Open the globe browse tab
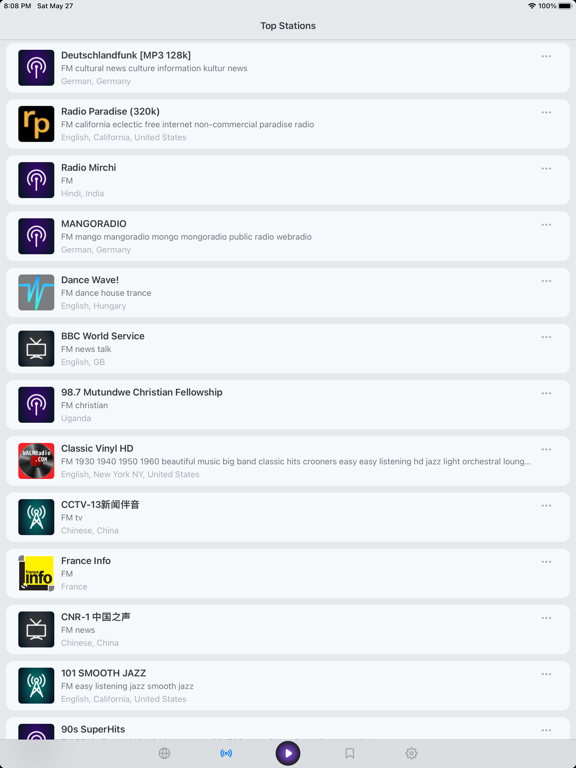This screenshot has height=768, width=576. (165, 753)
